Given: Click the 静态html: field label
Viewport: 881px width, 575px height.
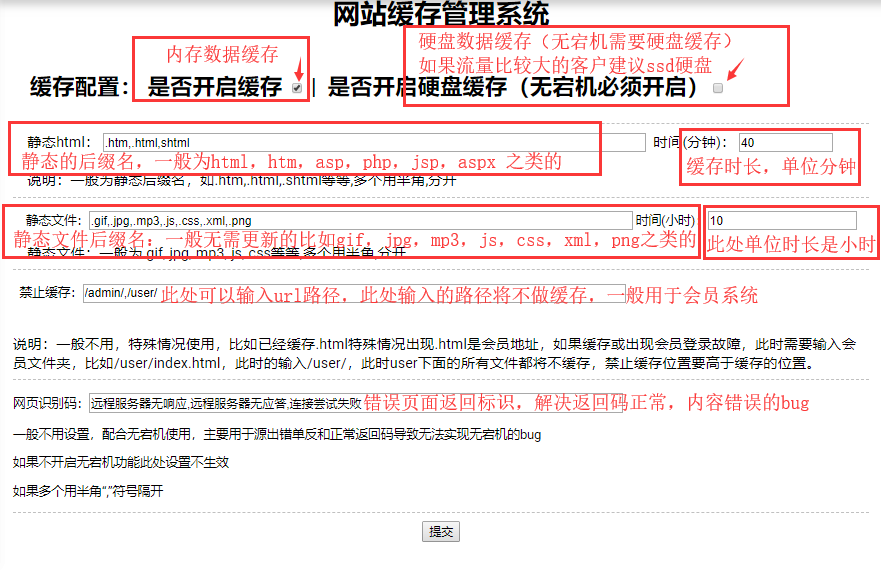Looking at the screenshot, I should [x=58, y=142].
